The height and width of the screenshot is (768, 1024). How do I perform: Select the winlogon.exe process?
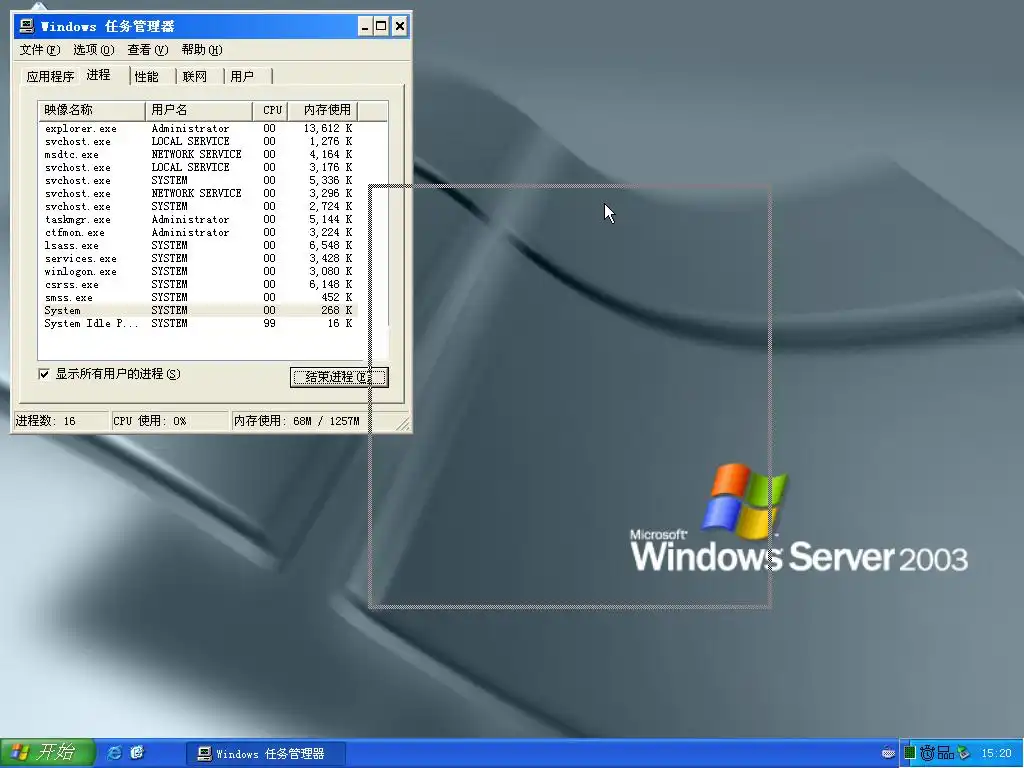click(x=198, y=272)
